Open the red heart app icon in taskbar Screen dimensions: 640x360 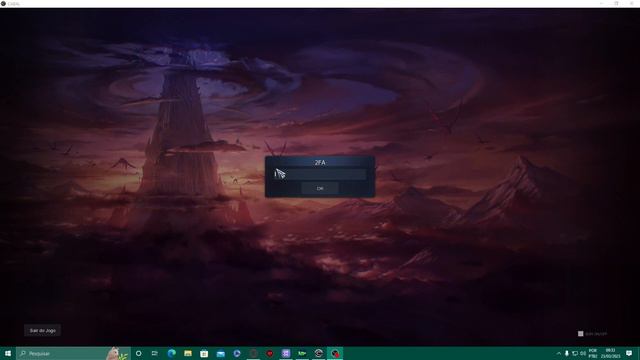coord(269,353)
